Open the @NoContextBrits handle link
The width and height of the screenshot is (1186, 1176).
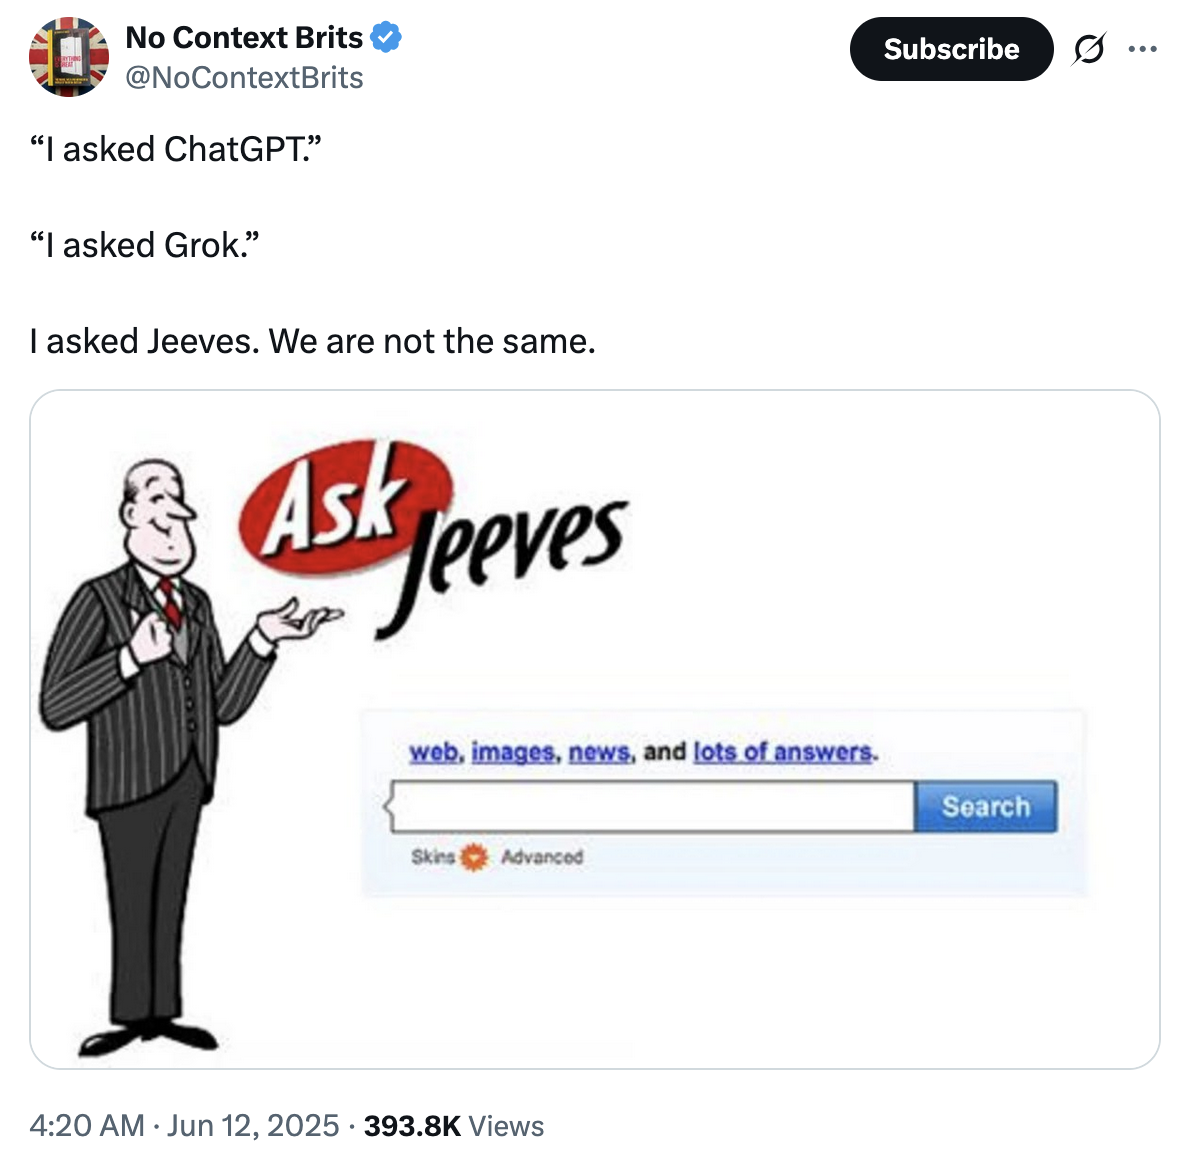pyautogui.click(x=244, y=78)
